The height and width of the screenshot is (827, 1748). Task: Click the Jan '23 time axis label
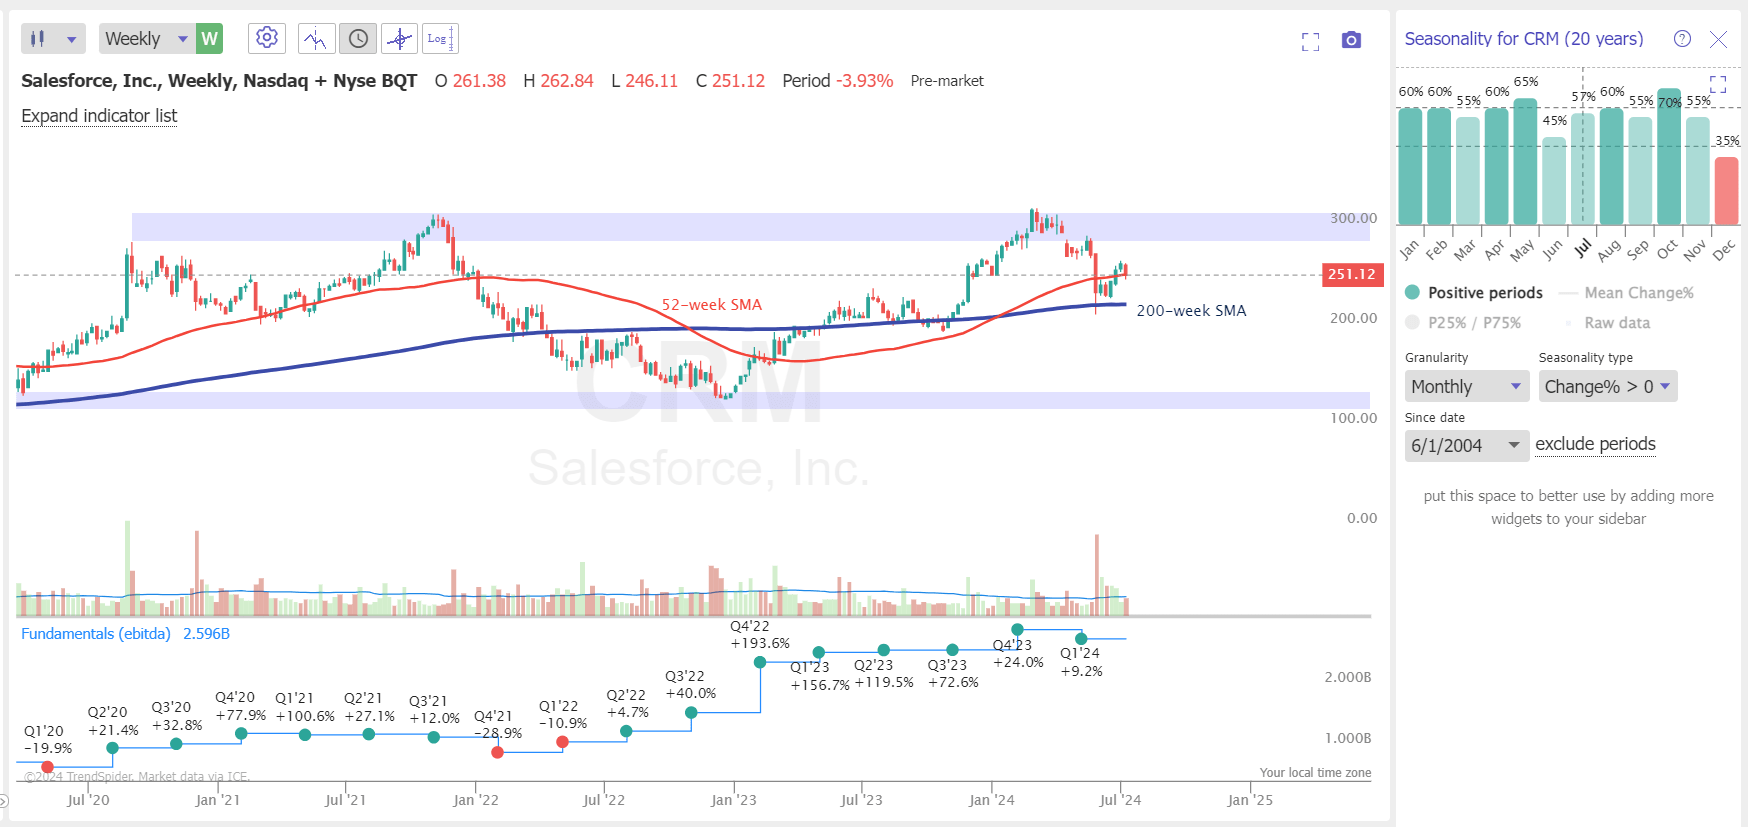tap(734, 800)
